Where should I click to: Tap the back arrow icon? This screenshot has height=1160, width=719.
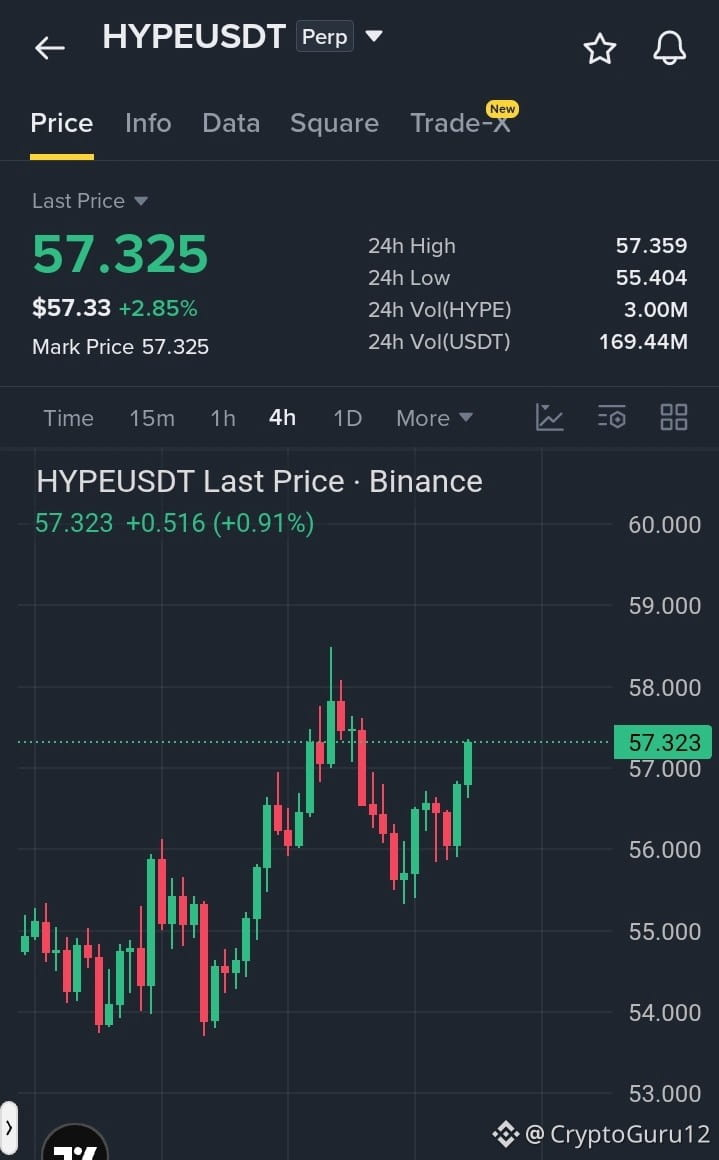coord(50,49)
